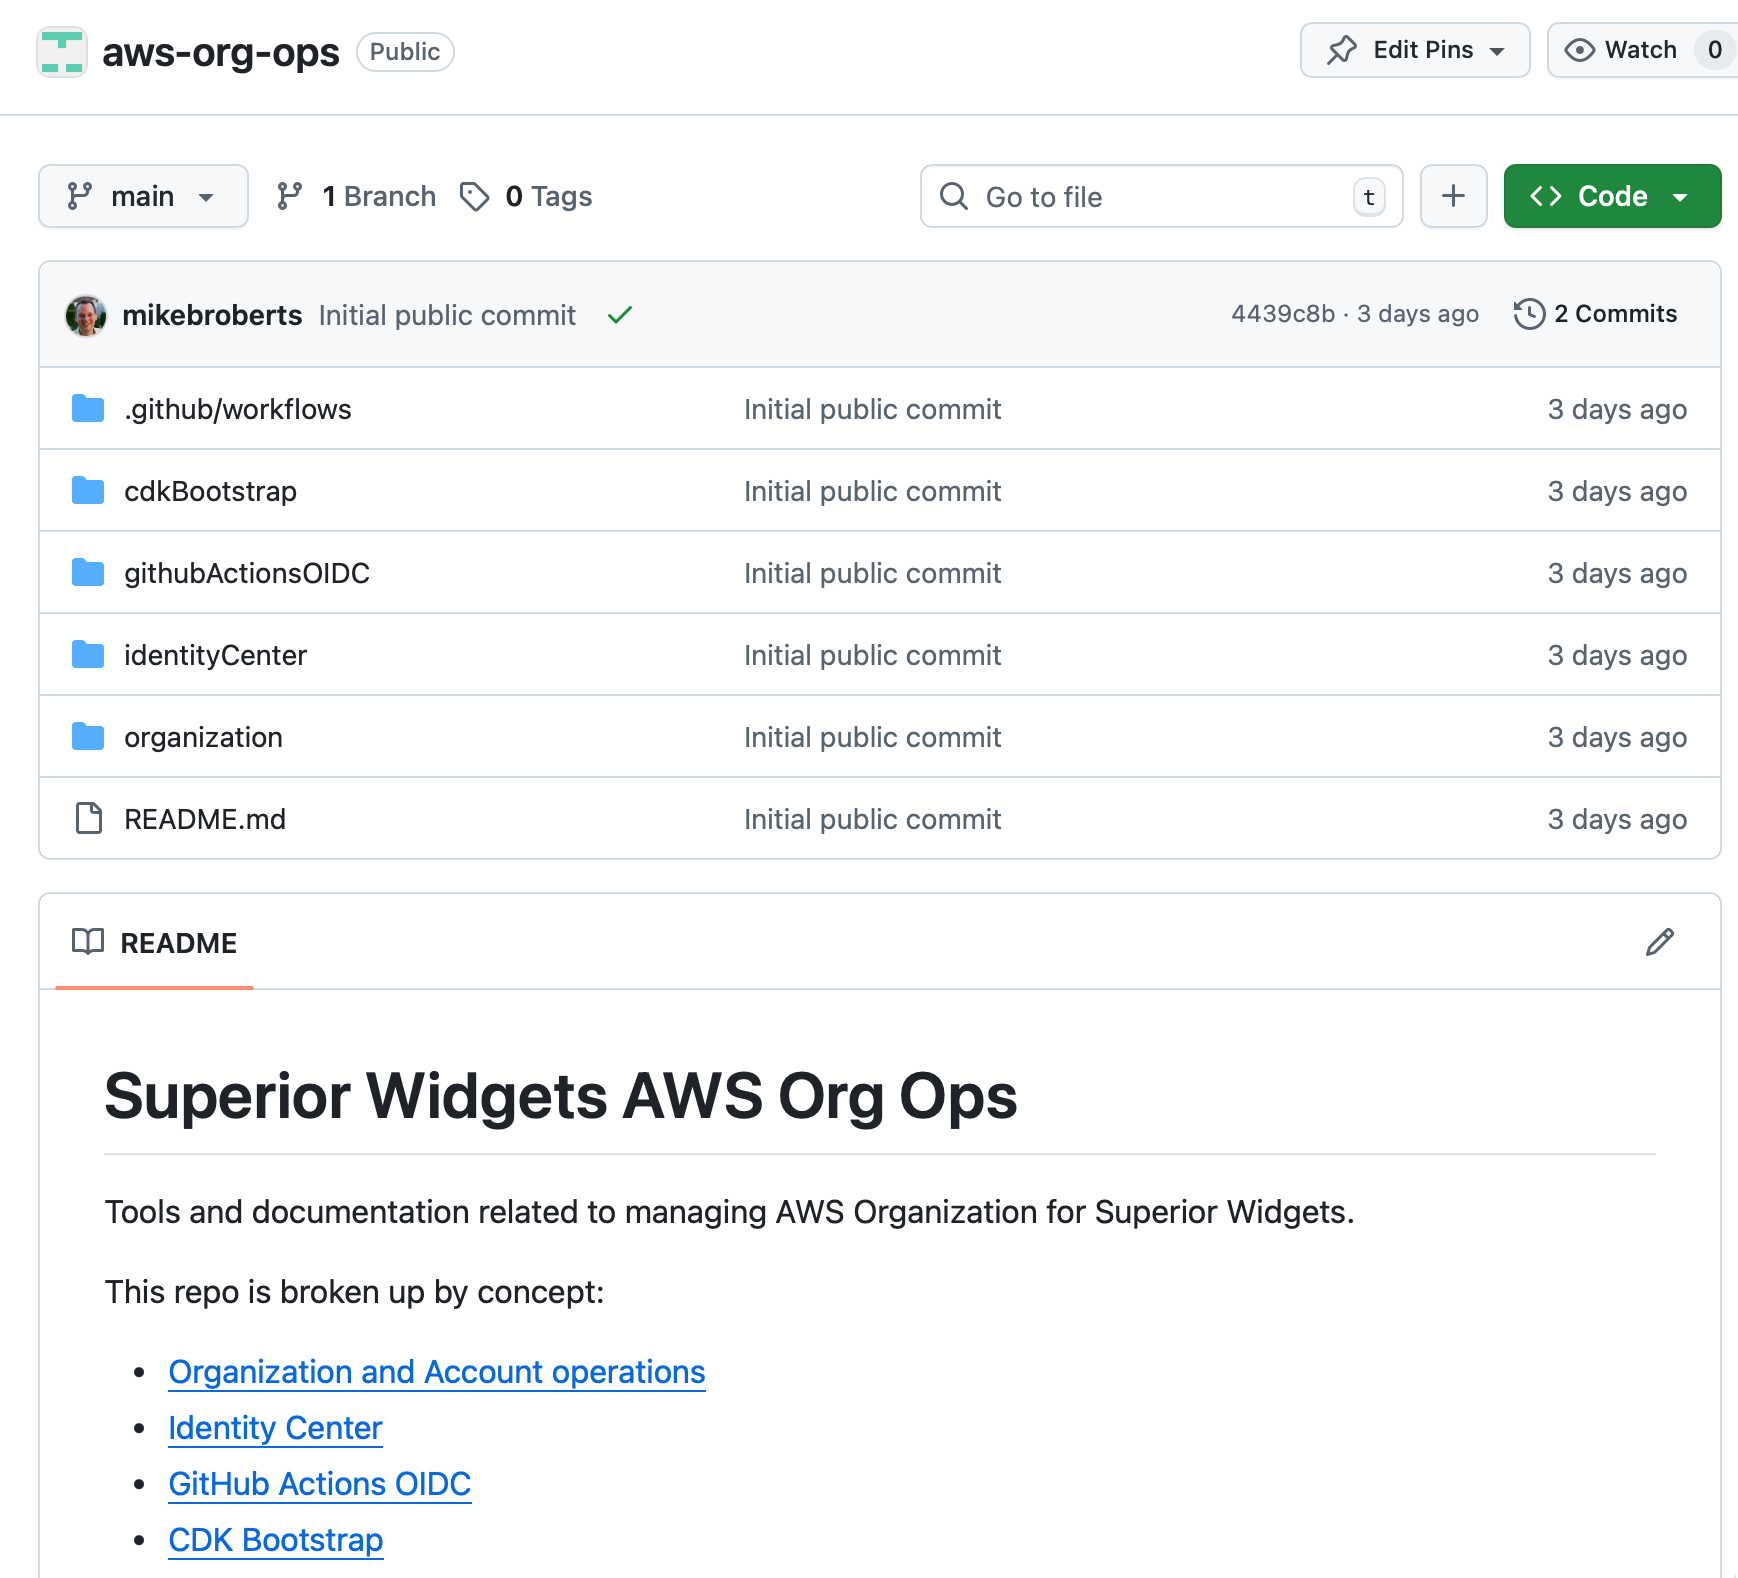Expand the main branch dropdown

(143, 197)
